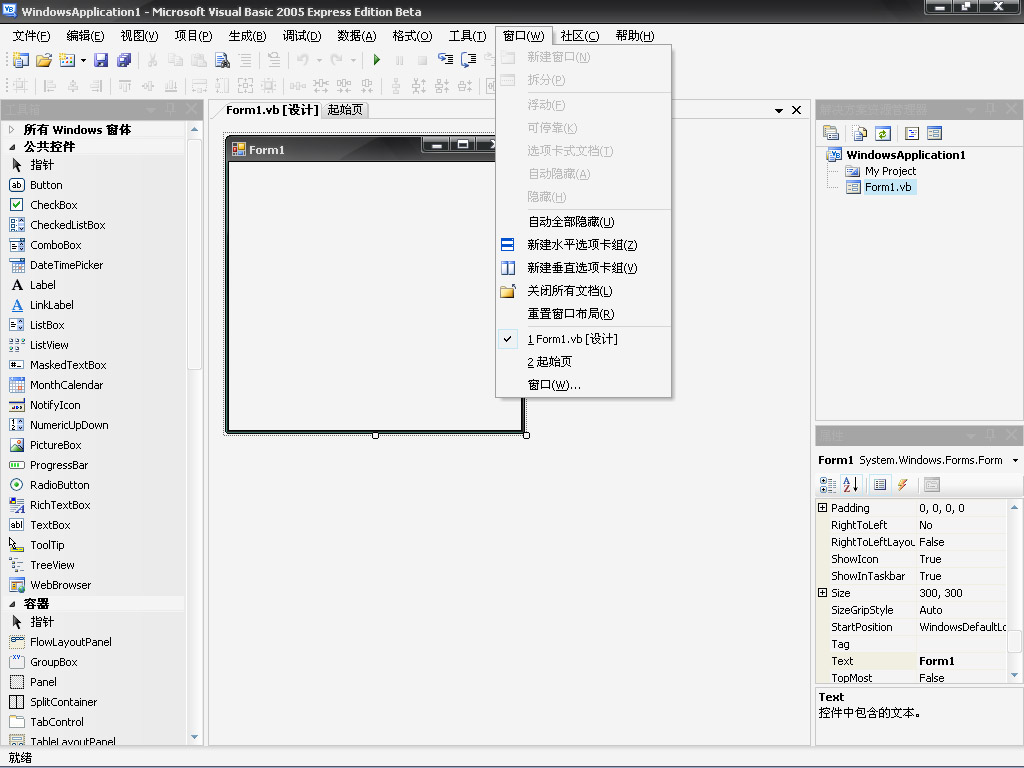Image resolution: width=1024 pixels, height=768 pixels.
Task: Open the 窗口(W)... dialog entry
Action: [x=583, y=385]
